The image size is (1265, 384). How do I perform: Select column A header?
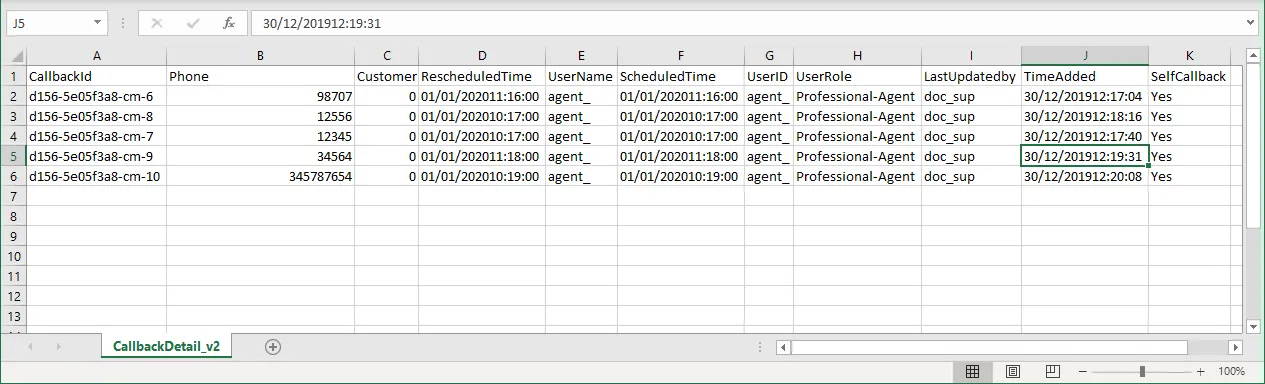[x=96, y=56]
